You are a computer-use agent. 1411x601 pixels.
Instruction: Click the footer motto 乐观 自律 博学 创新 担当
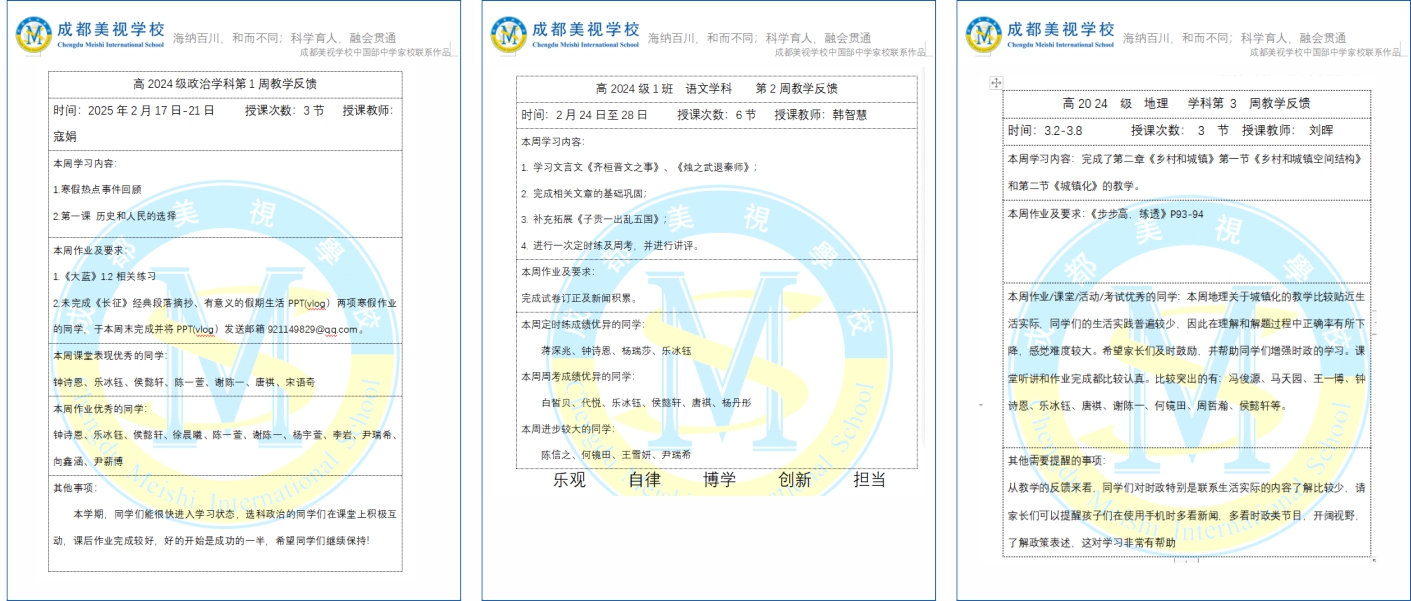719,480
